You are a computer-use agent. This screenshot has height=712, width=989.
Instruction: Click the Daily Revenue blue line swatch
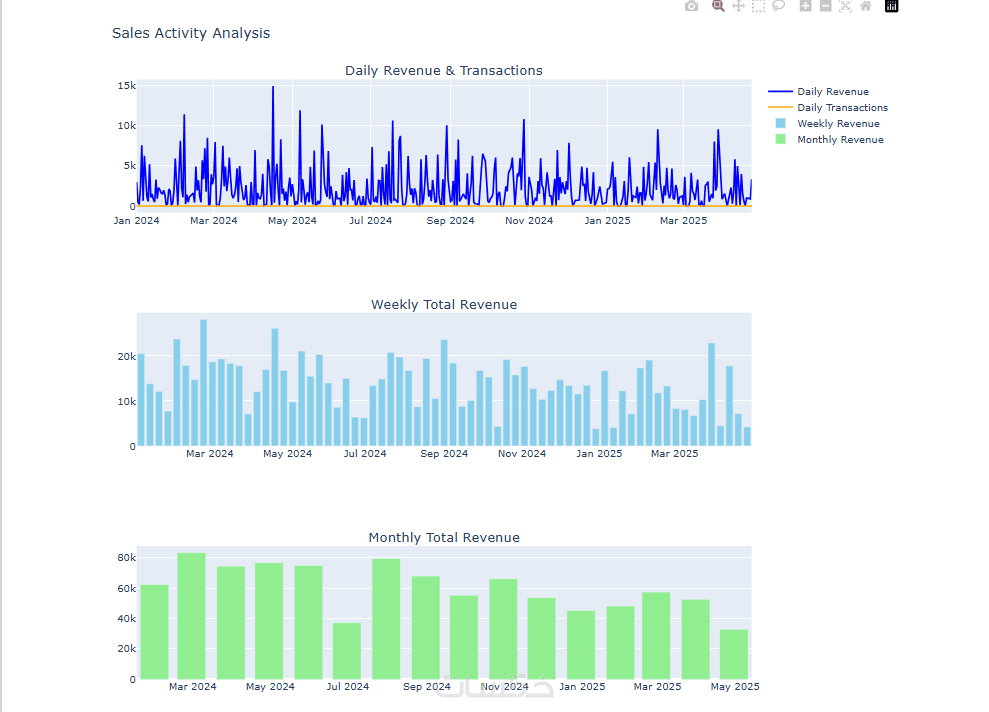780,91
